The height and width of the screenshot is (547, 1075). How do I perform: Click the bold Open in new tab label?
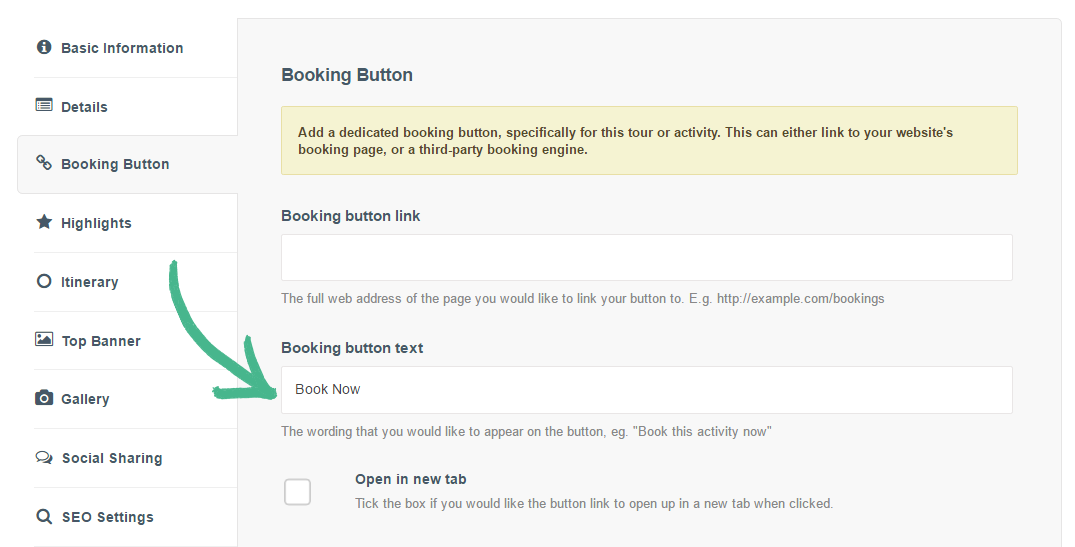pyautogui.click(x=410, y=479)
